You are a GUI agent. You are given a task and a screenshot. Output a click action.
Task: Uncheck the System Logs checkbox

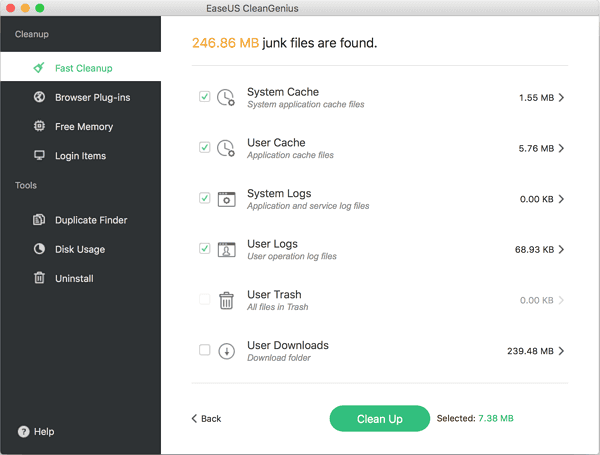pyautogui.click(x=205, y=198)
